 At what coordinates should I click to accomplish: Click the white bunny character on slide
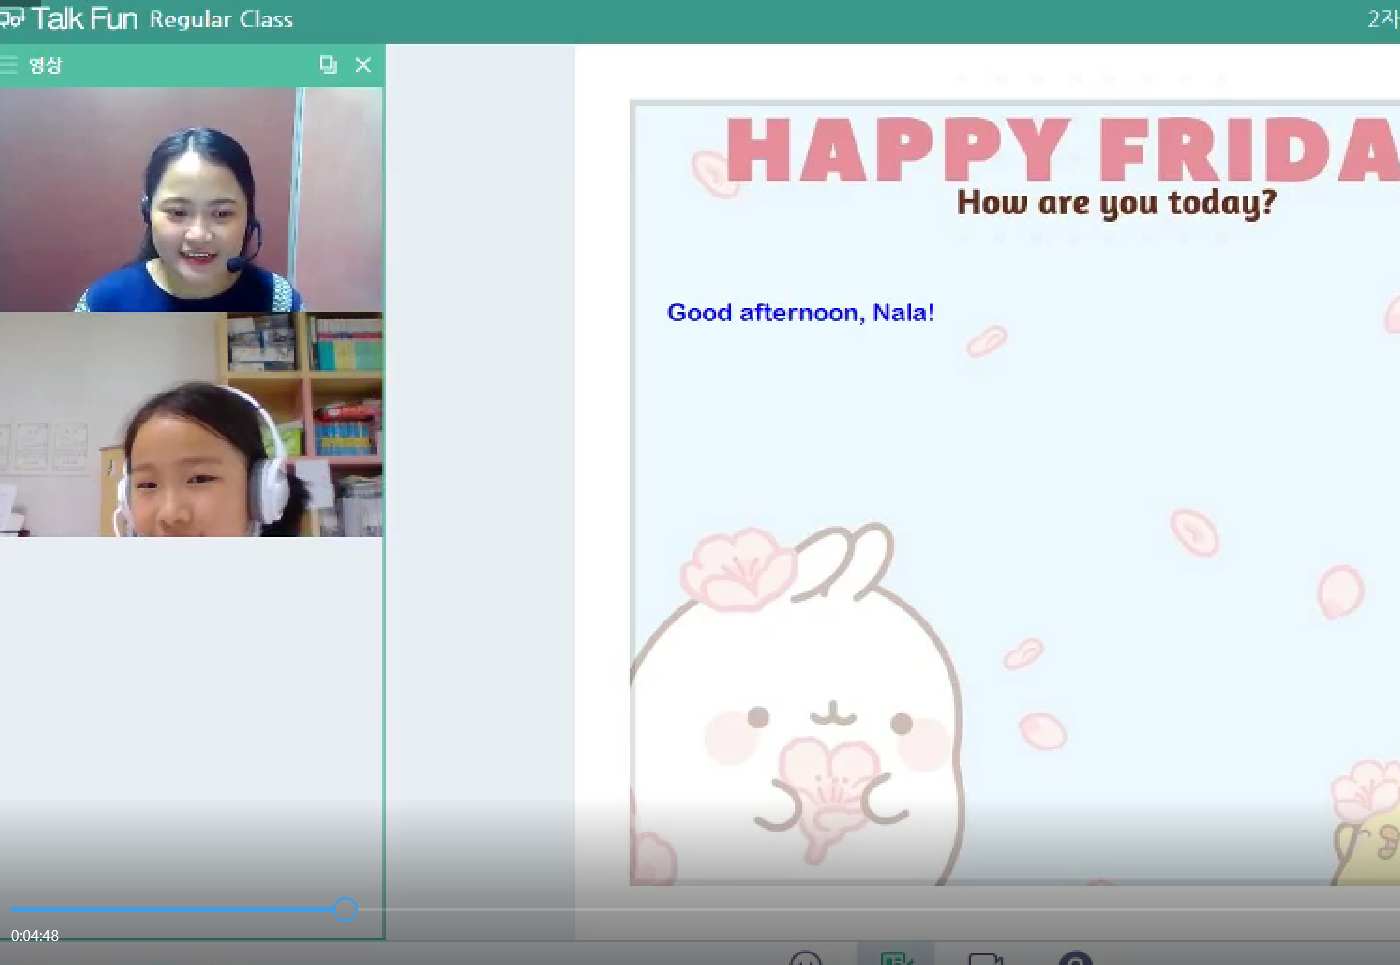click(x=800, y=720)
